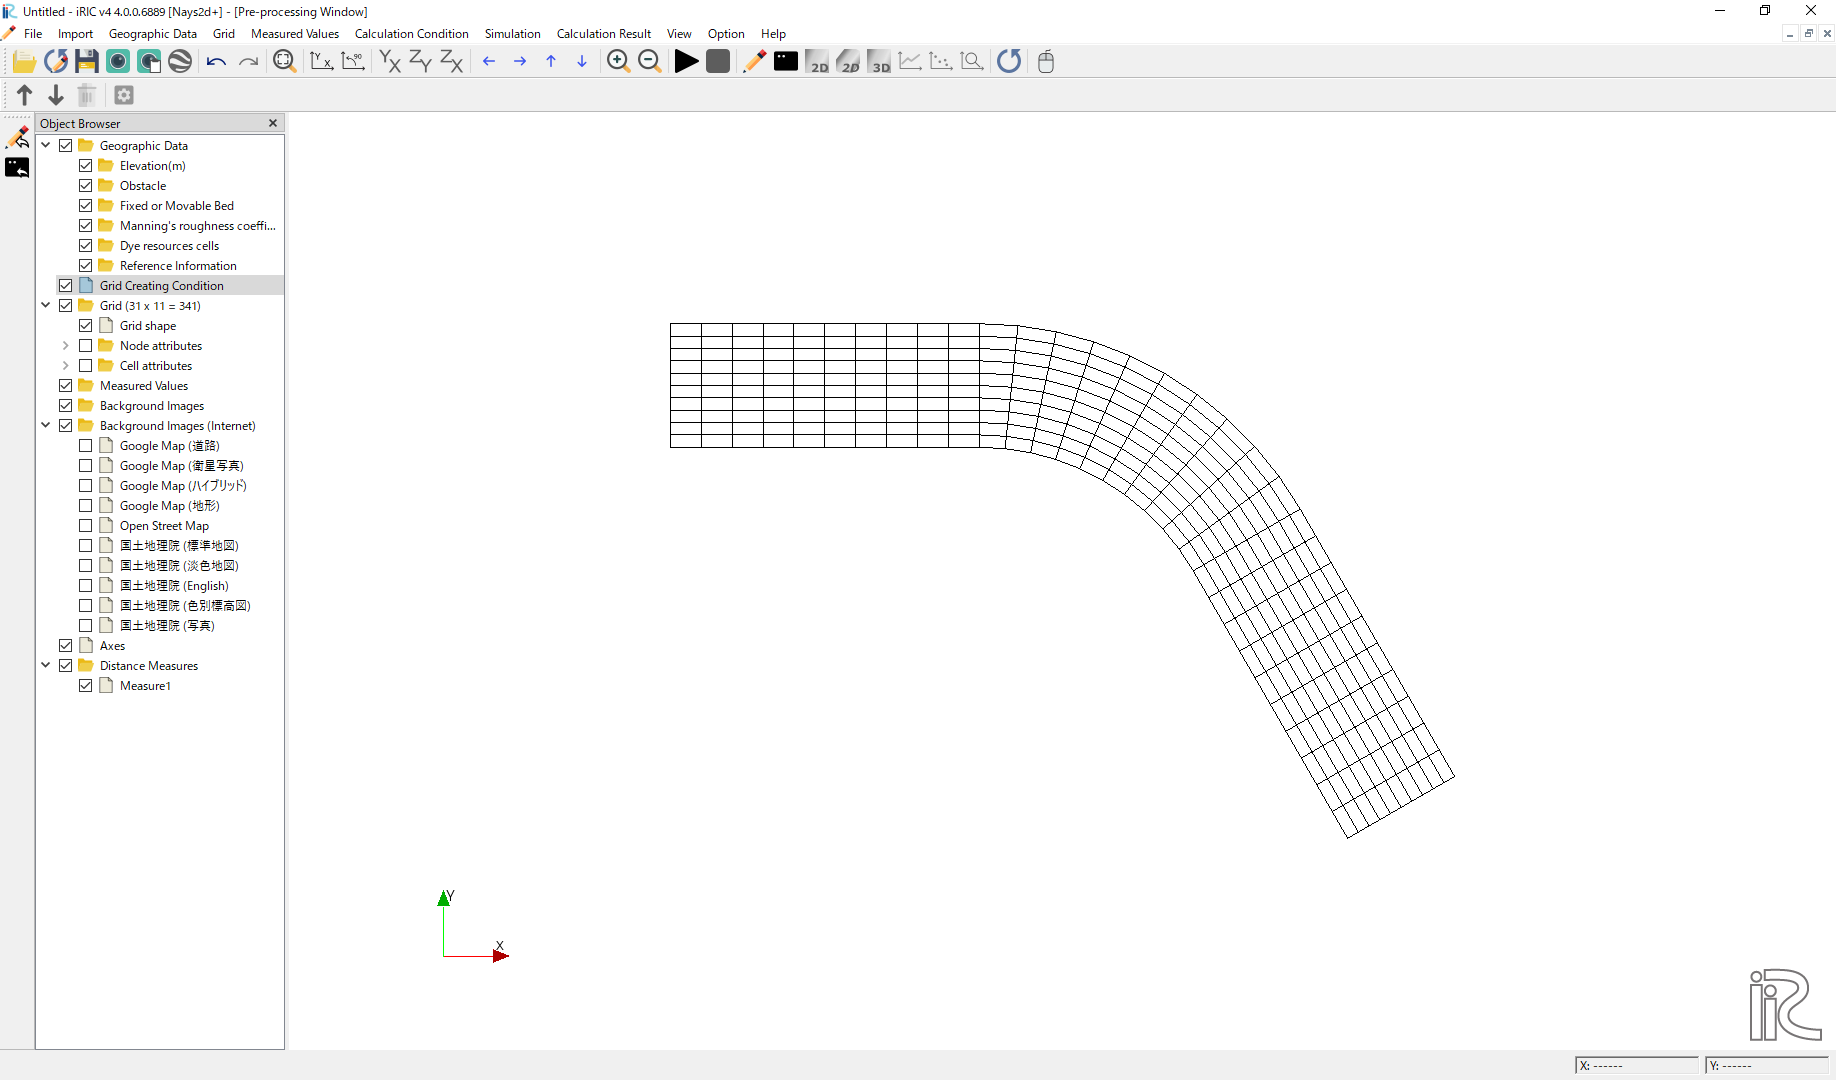Move view down with blue arrow
This screenshot has width=1836, height=1080.
pyautogui.click(x=582, y=62)
